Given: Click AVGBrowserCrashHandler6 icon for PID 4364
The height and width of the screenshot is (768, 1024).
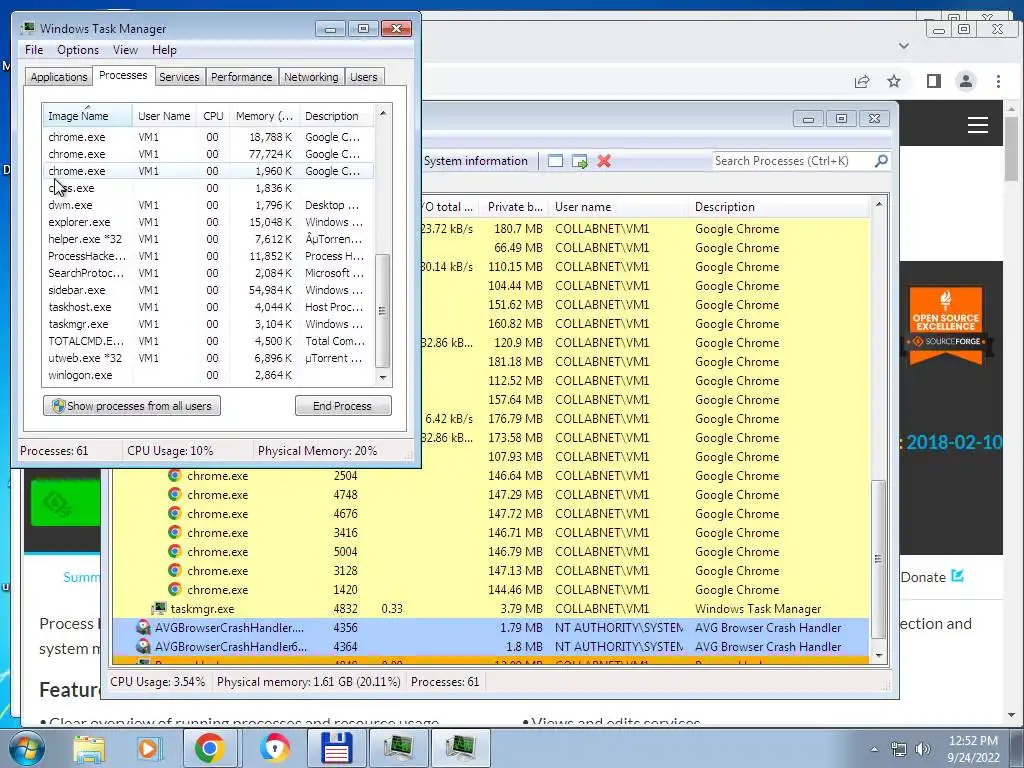Looking at the screenshot, I should [x=143, y=647].
